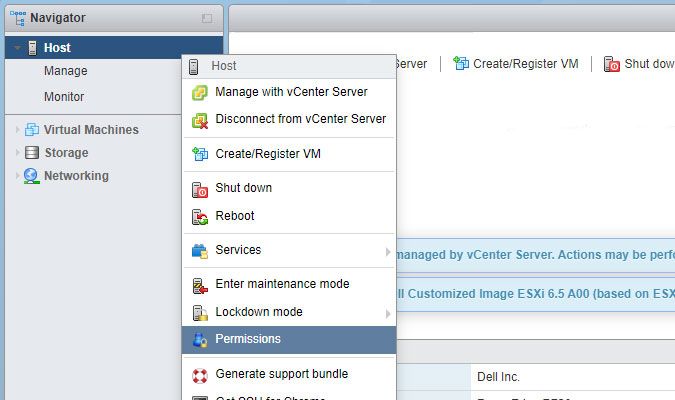Choose Create/Register VM in context menu
This screenshot has height=400, width=675.
[x=268, y=154]
